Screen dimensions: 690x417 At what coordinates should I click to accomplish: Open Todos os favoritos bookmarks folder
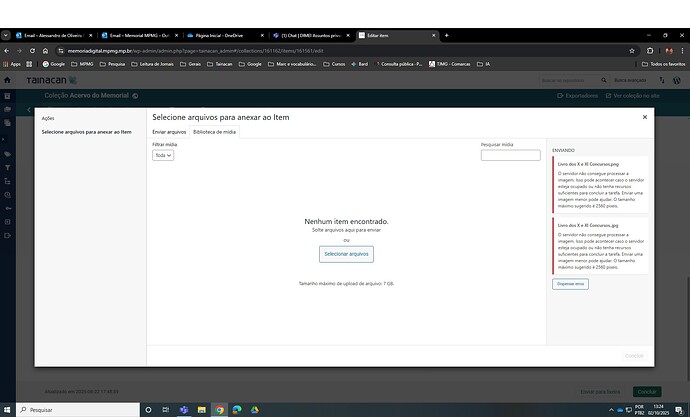point(663,64)
